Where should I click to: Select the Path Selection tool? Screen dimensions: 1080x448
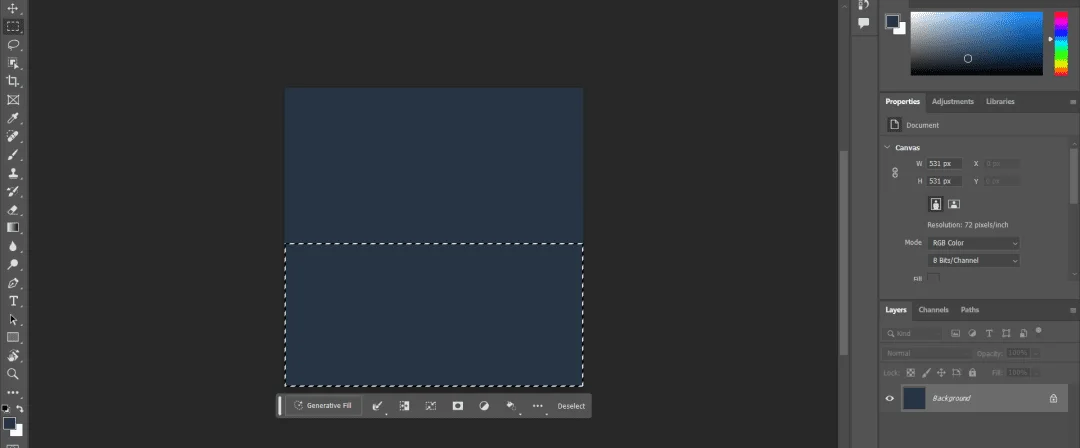pos(12,319)
